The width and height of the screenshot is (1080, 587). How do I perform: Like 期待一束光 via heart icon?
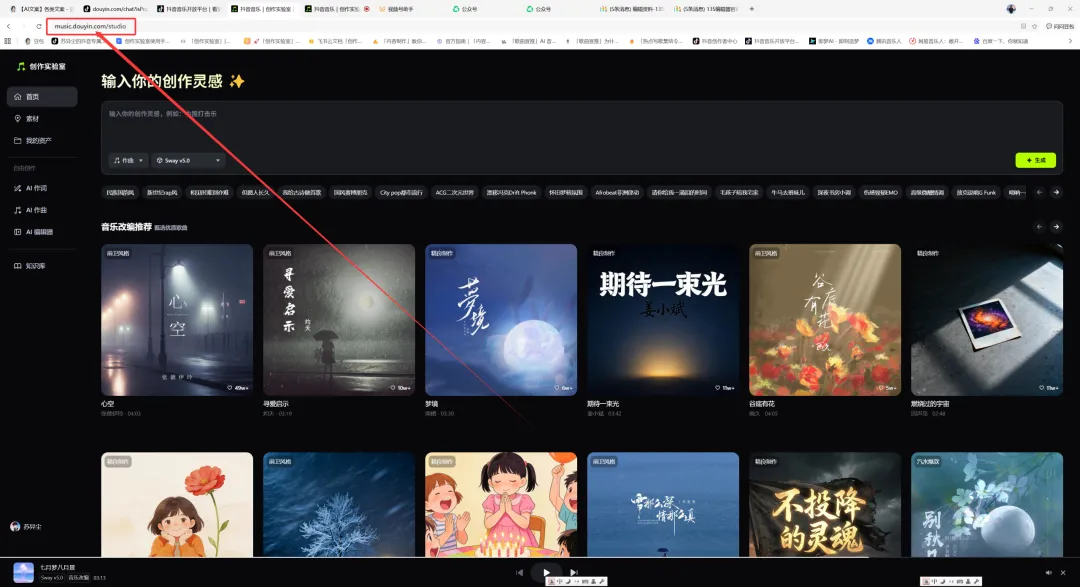point(717,388)
